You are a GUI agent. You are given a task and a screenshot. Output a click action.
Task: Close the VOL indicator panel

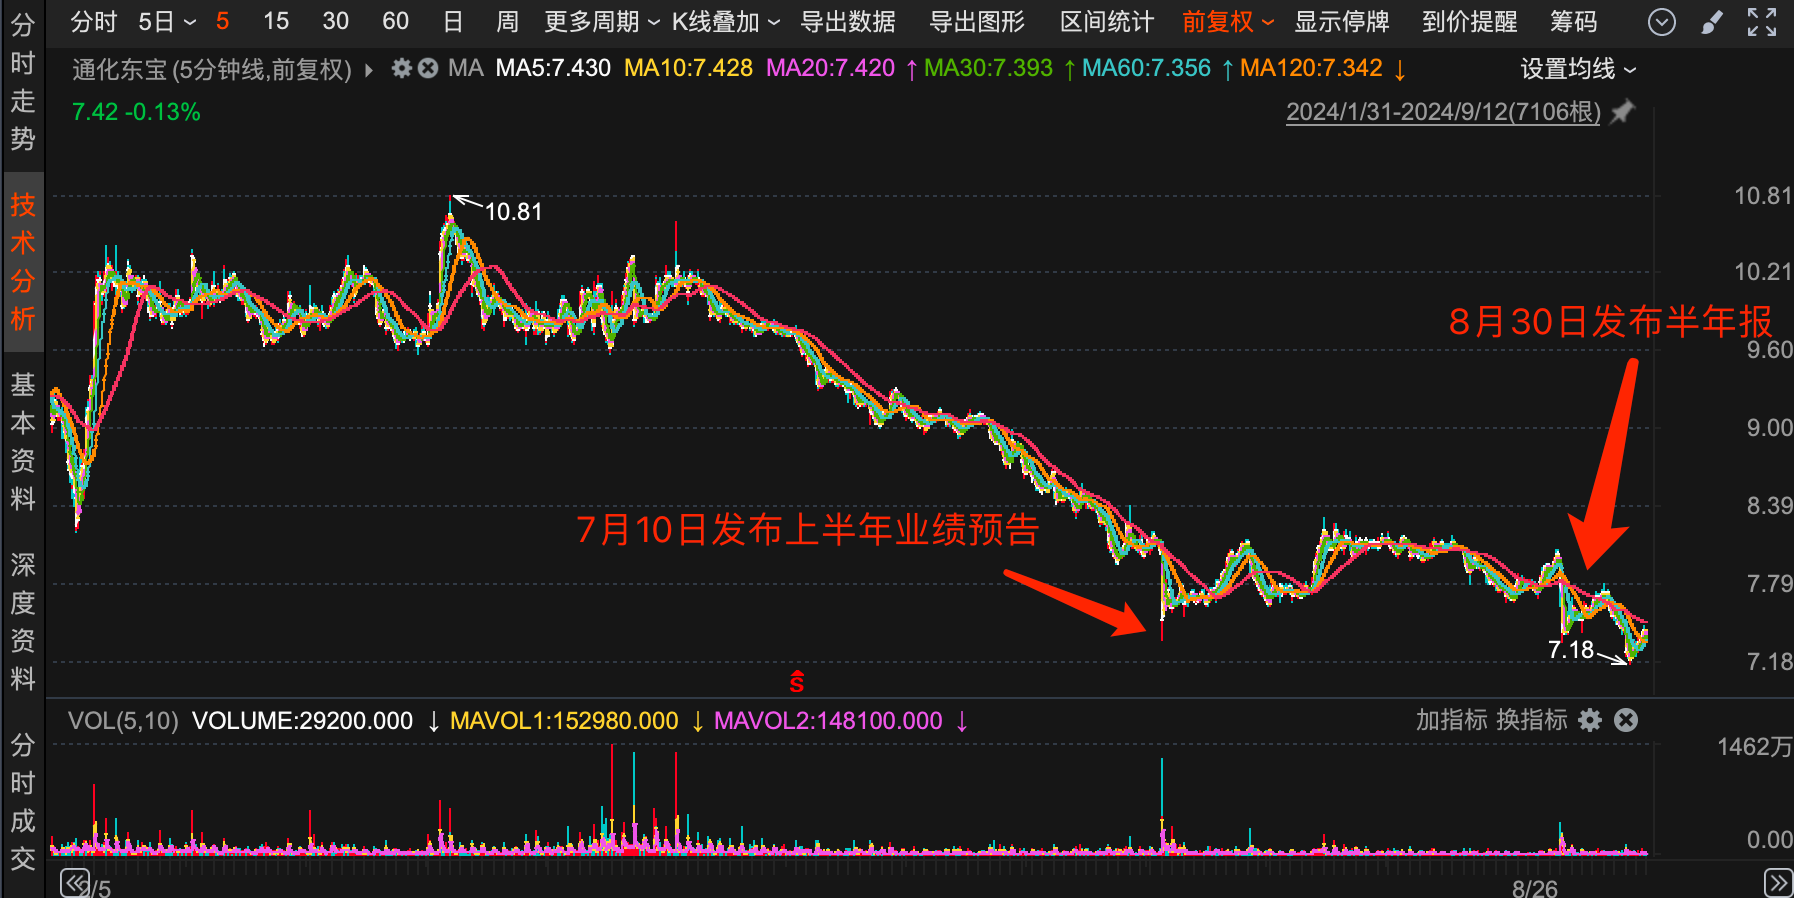1627,720
